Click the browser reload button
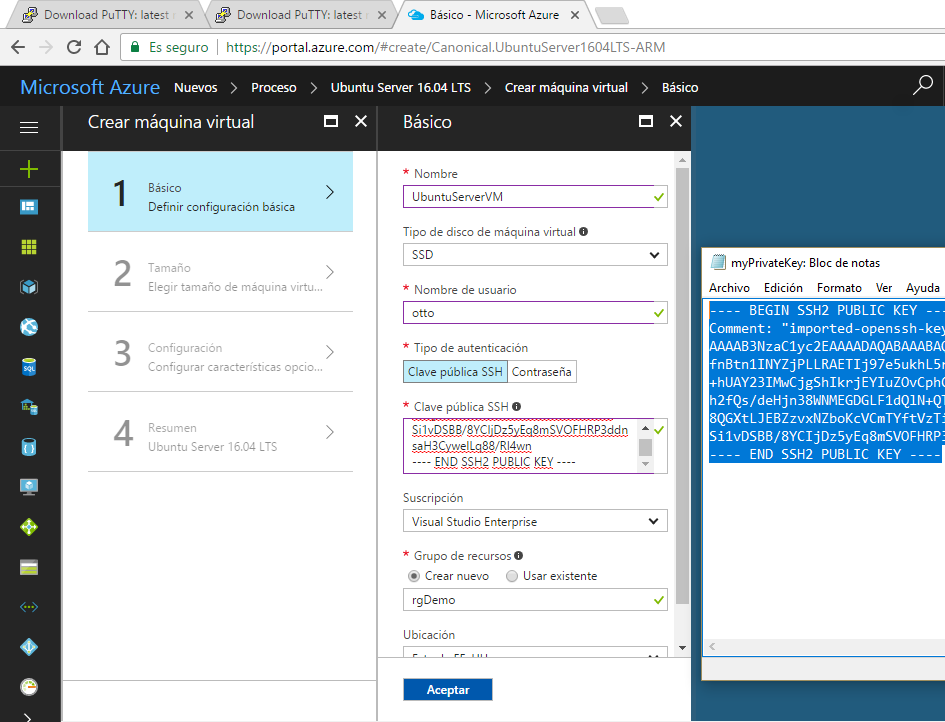Image resolution: width=945 pixels, height=722 pixels. pos(74,47)
